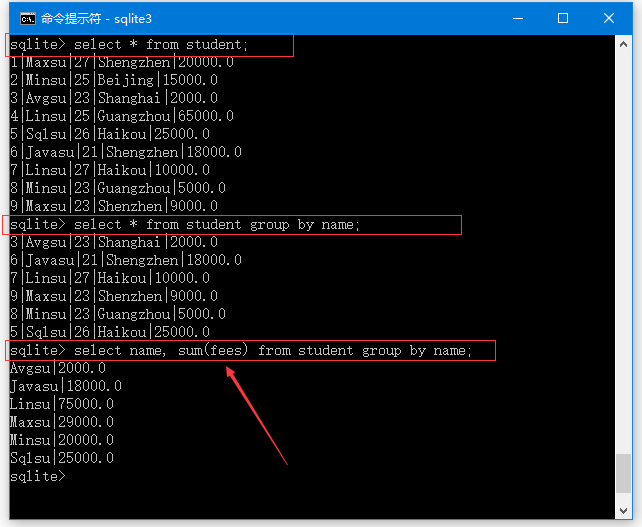Click the red arrow annotation
The image size is (642, 527).
pos(257,414)
